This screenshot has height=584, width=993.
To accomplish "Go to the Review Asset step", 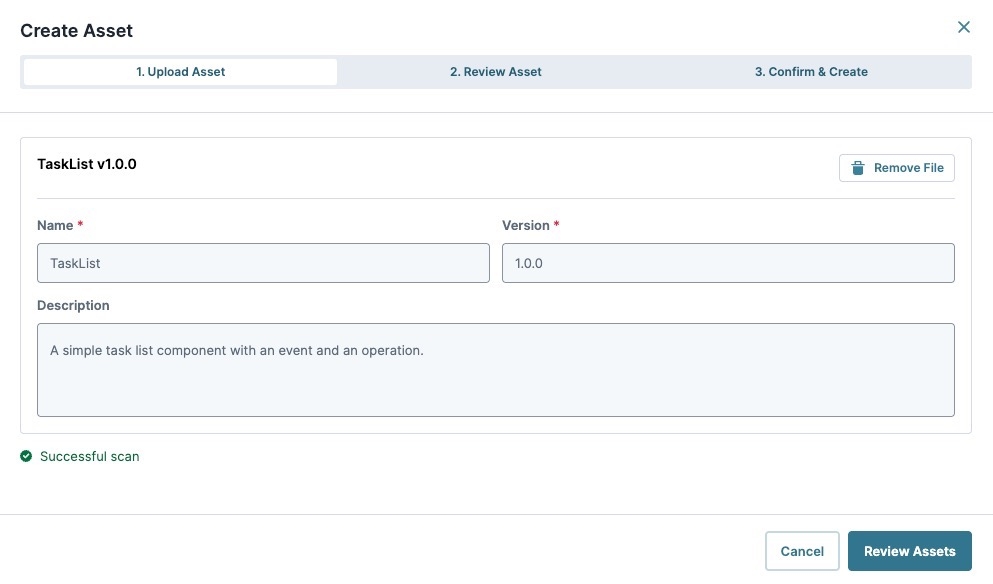I will click(x=495, y=72).
